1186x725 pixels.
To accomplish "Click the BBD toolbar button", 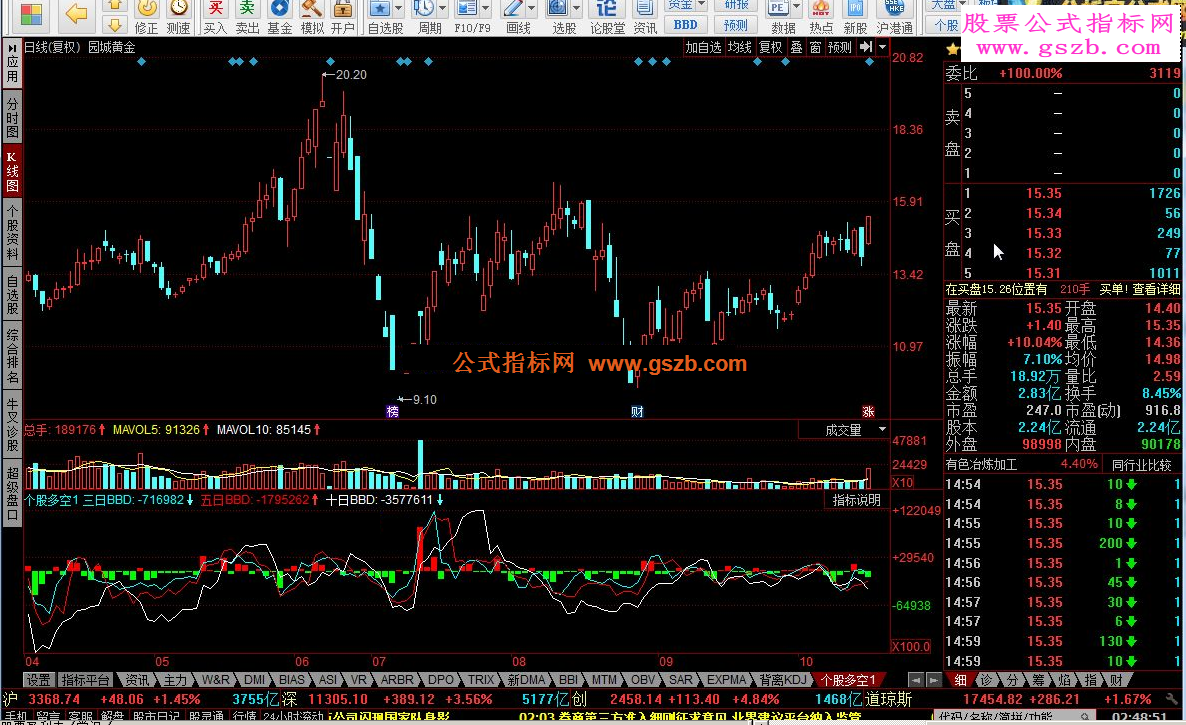I will click(x=685, y=25).
